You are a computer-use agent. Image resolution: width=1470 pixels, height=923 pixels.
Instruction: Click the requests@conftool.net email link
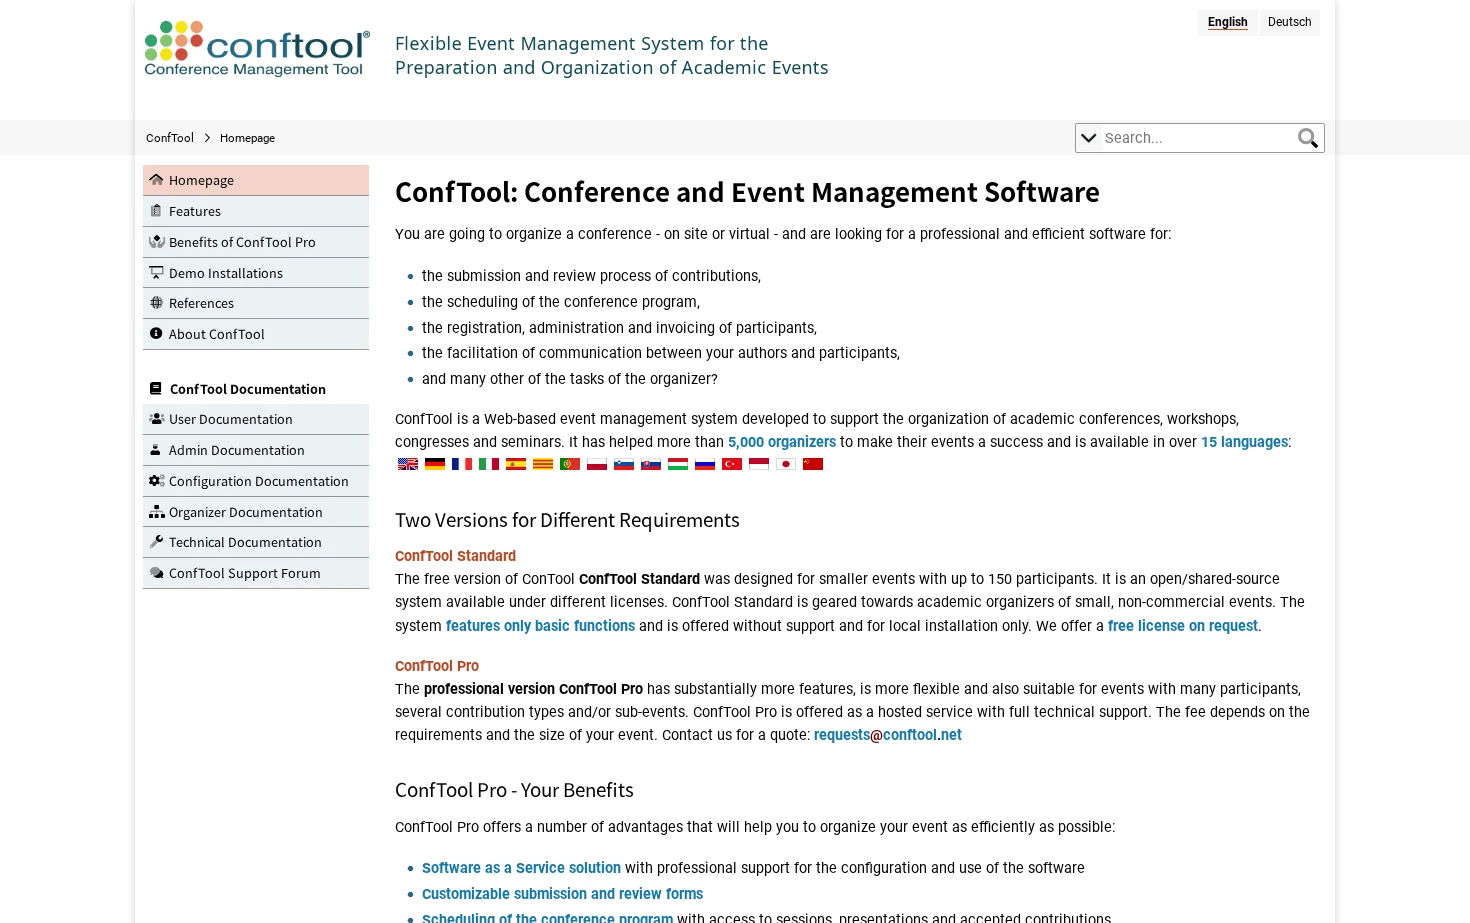tap(888, 735)
